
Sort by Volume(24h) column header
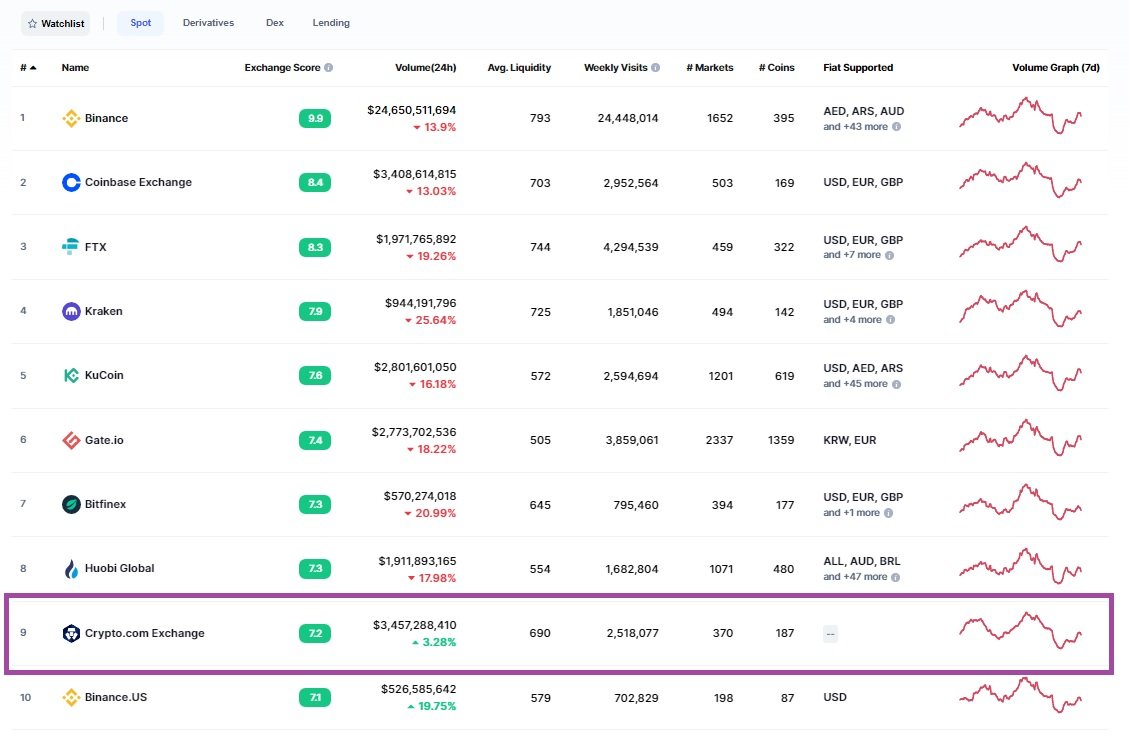click(x=426, y=68)
